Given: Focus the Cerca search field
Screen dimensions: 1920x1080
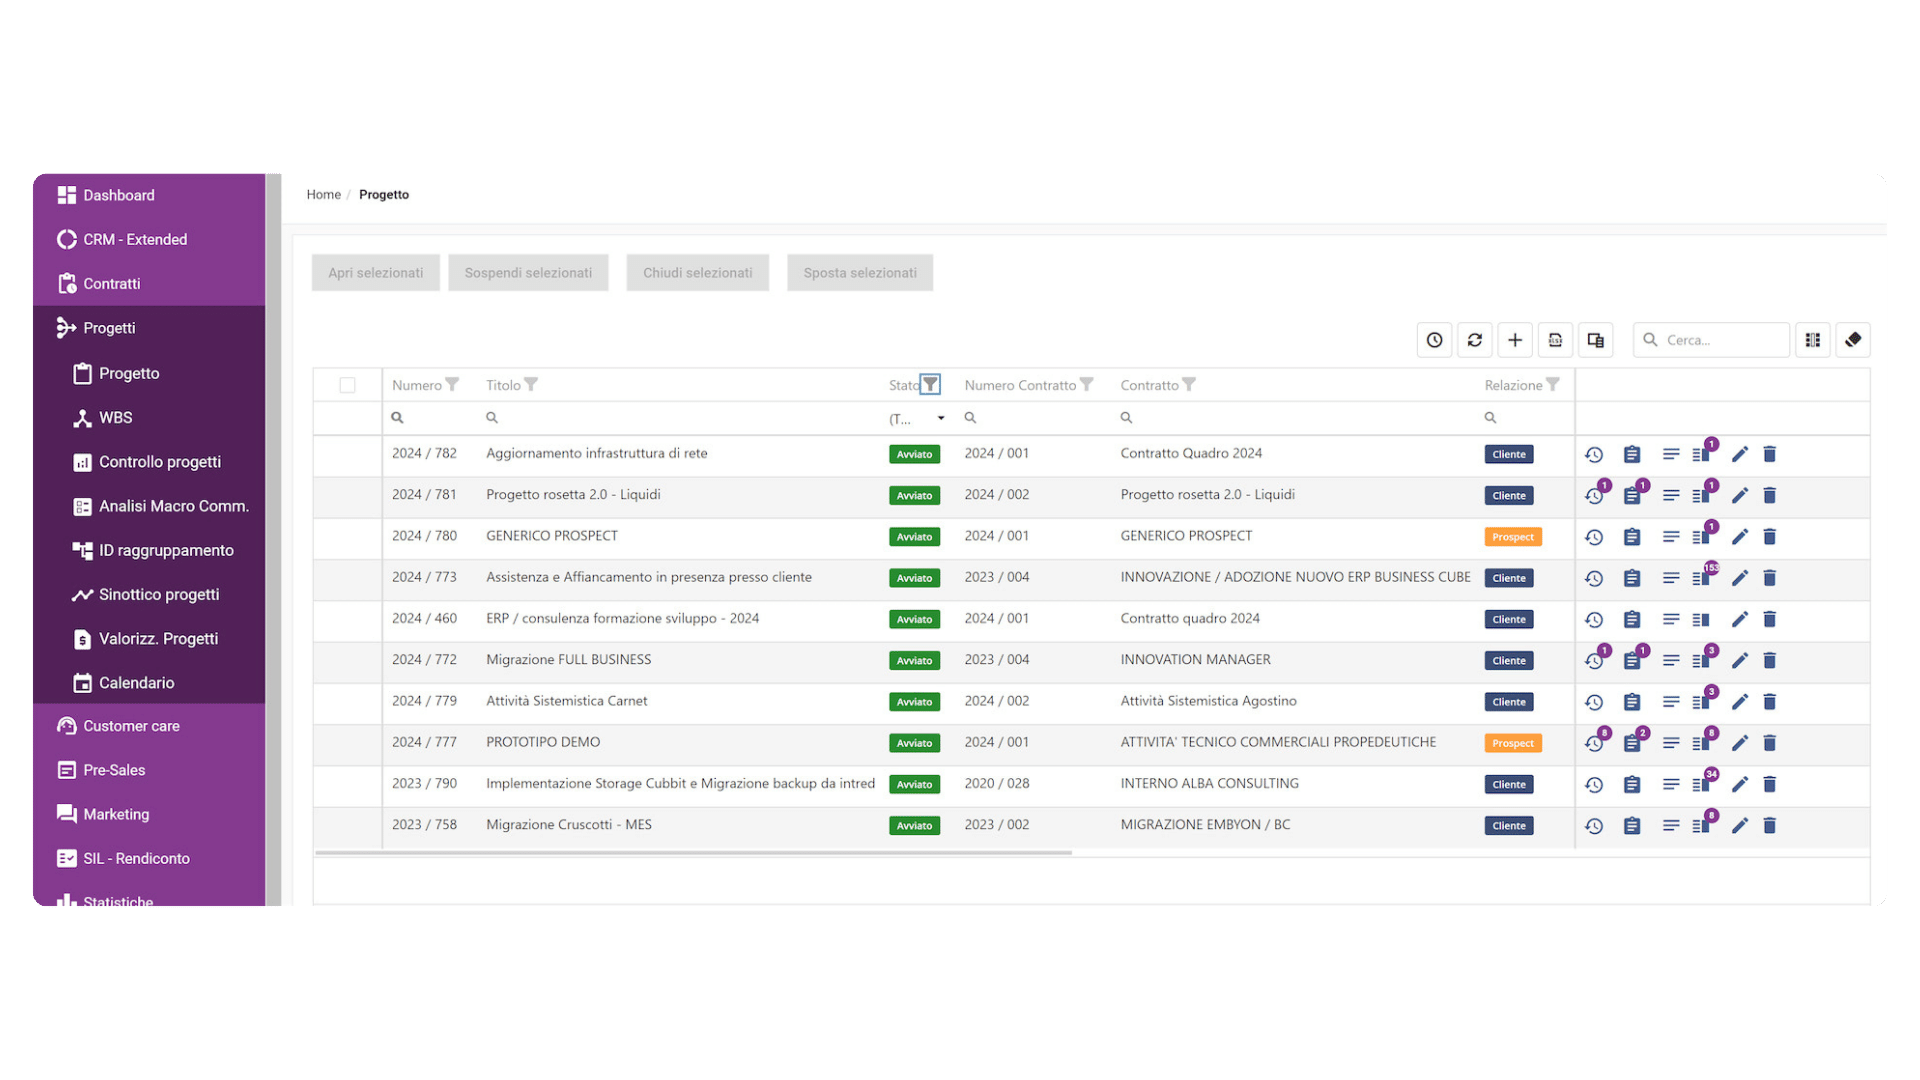Looking at the screenshot, I should click(x=1711, y=340).
